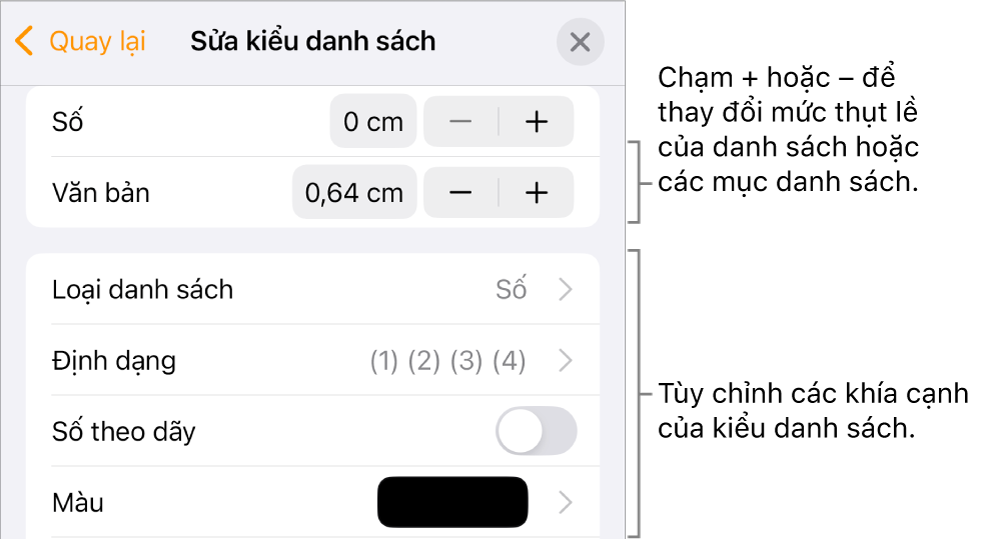Tap the back chevron arrow icon
Viewport: 988px width, 539px height.
point(25,42)
